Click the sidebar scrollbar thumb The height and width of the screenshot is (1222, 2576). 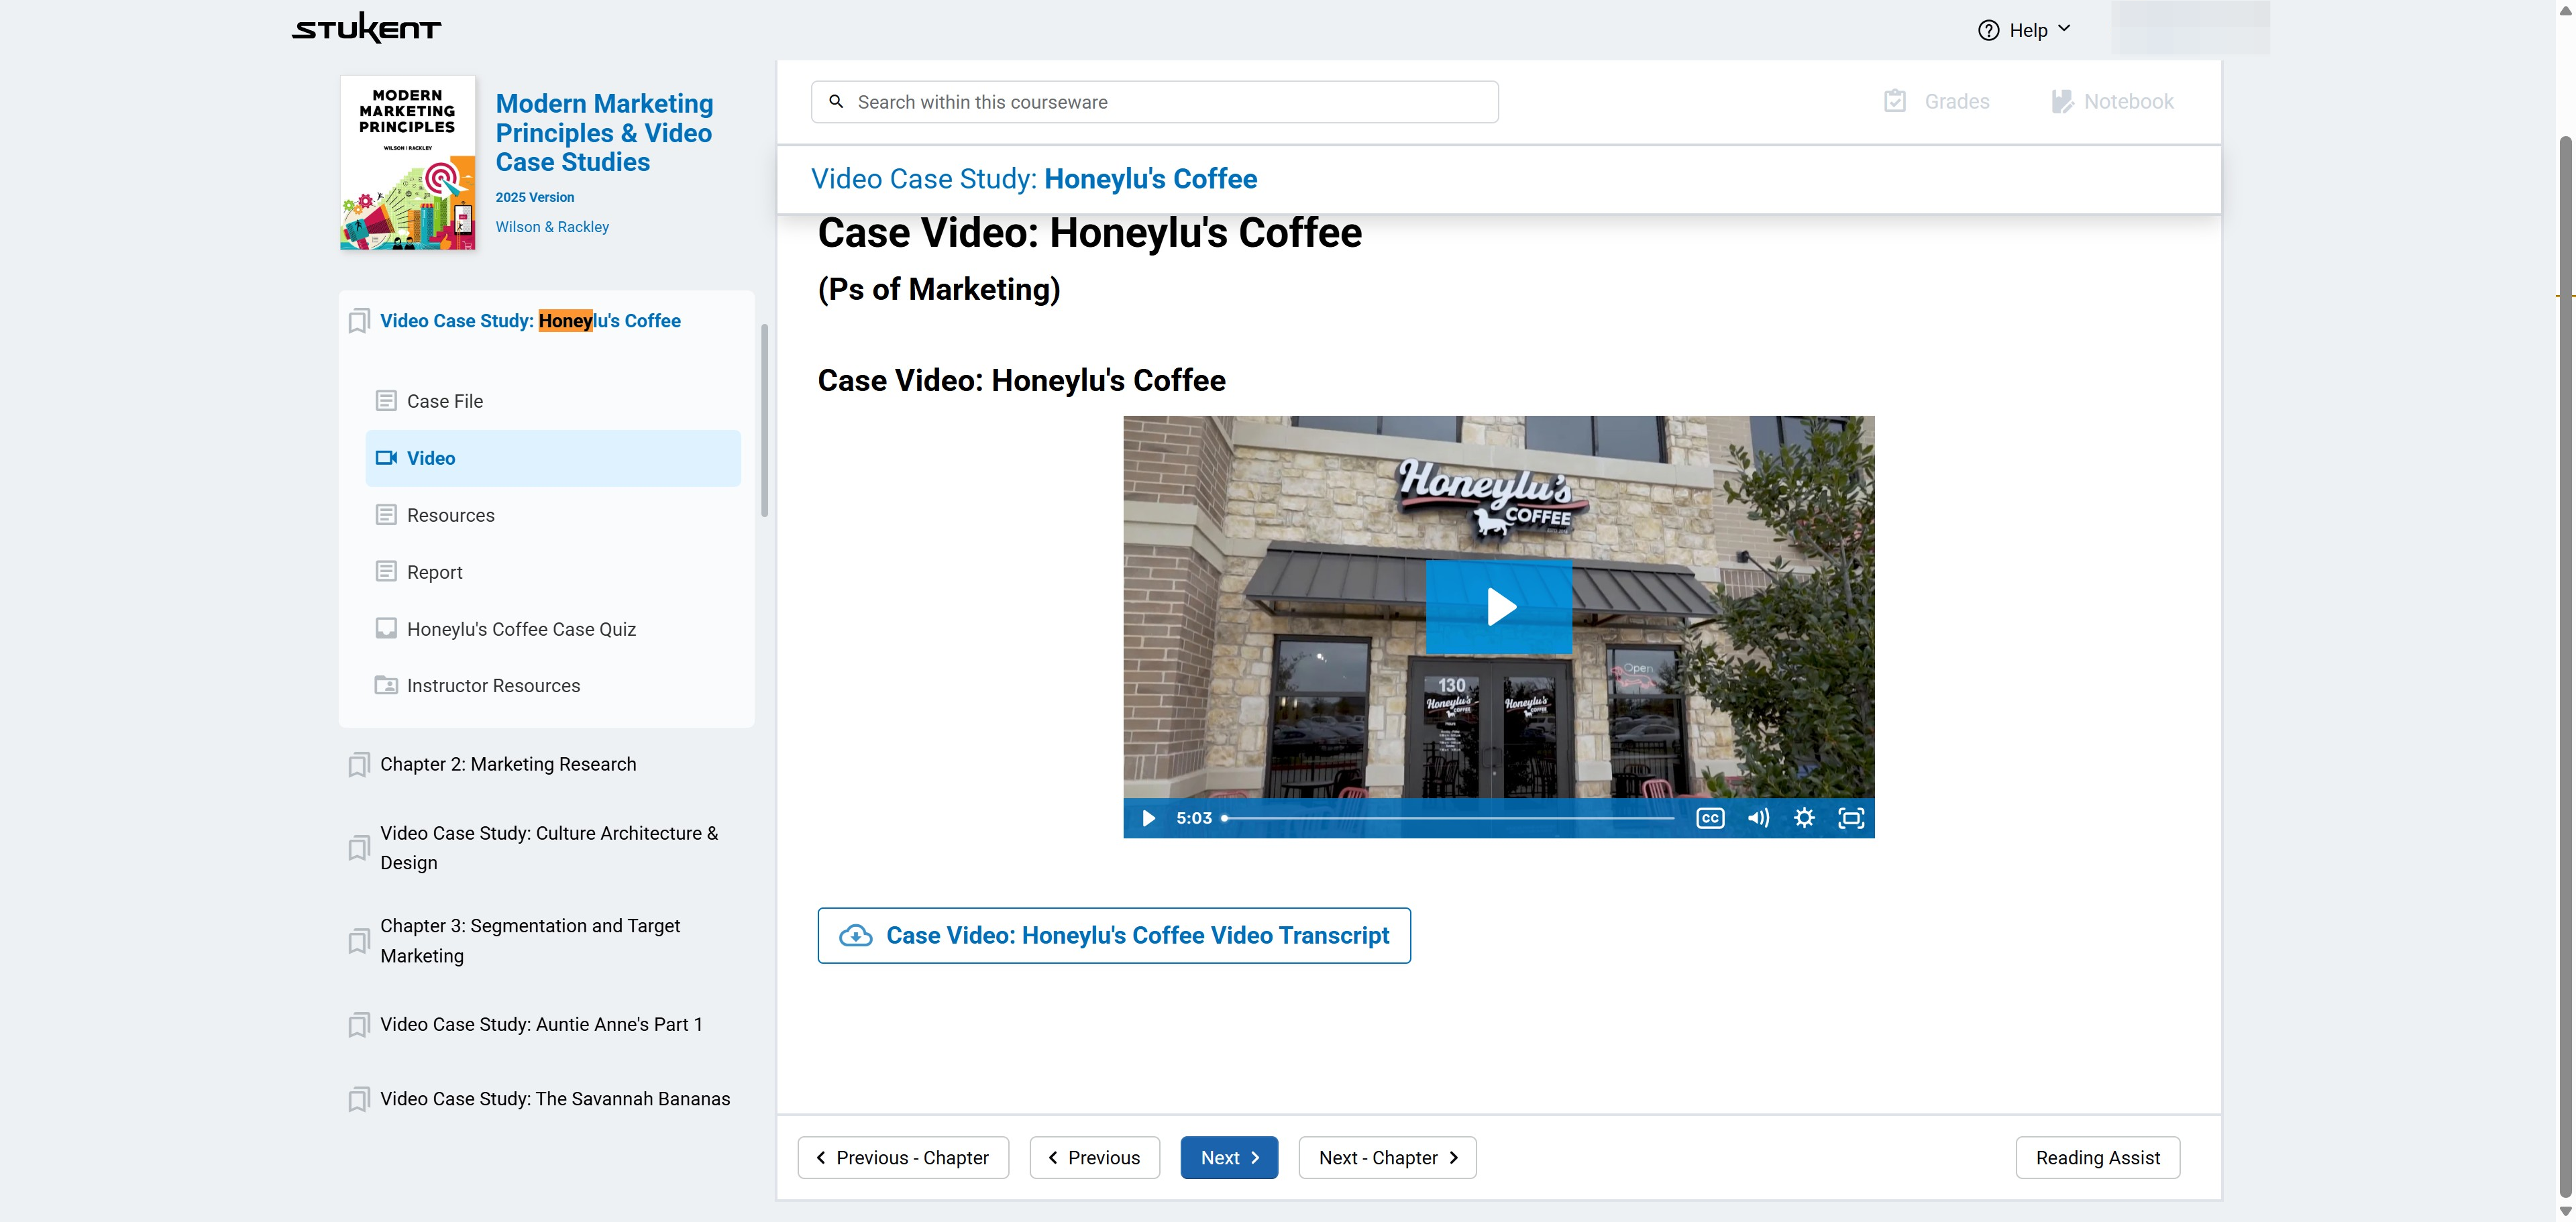764,420
